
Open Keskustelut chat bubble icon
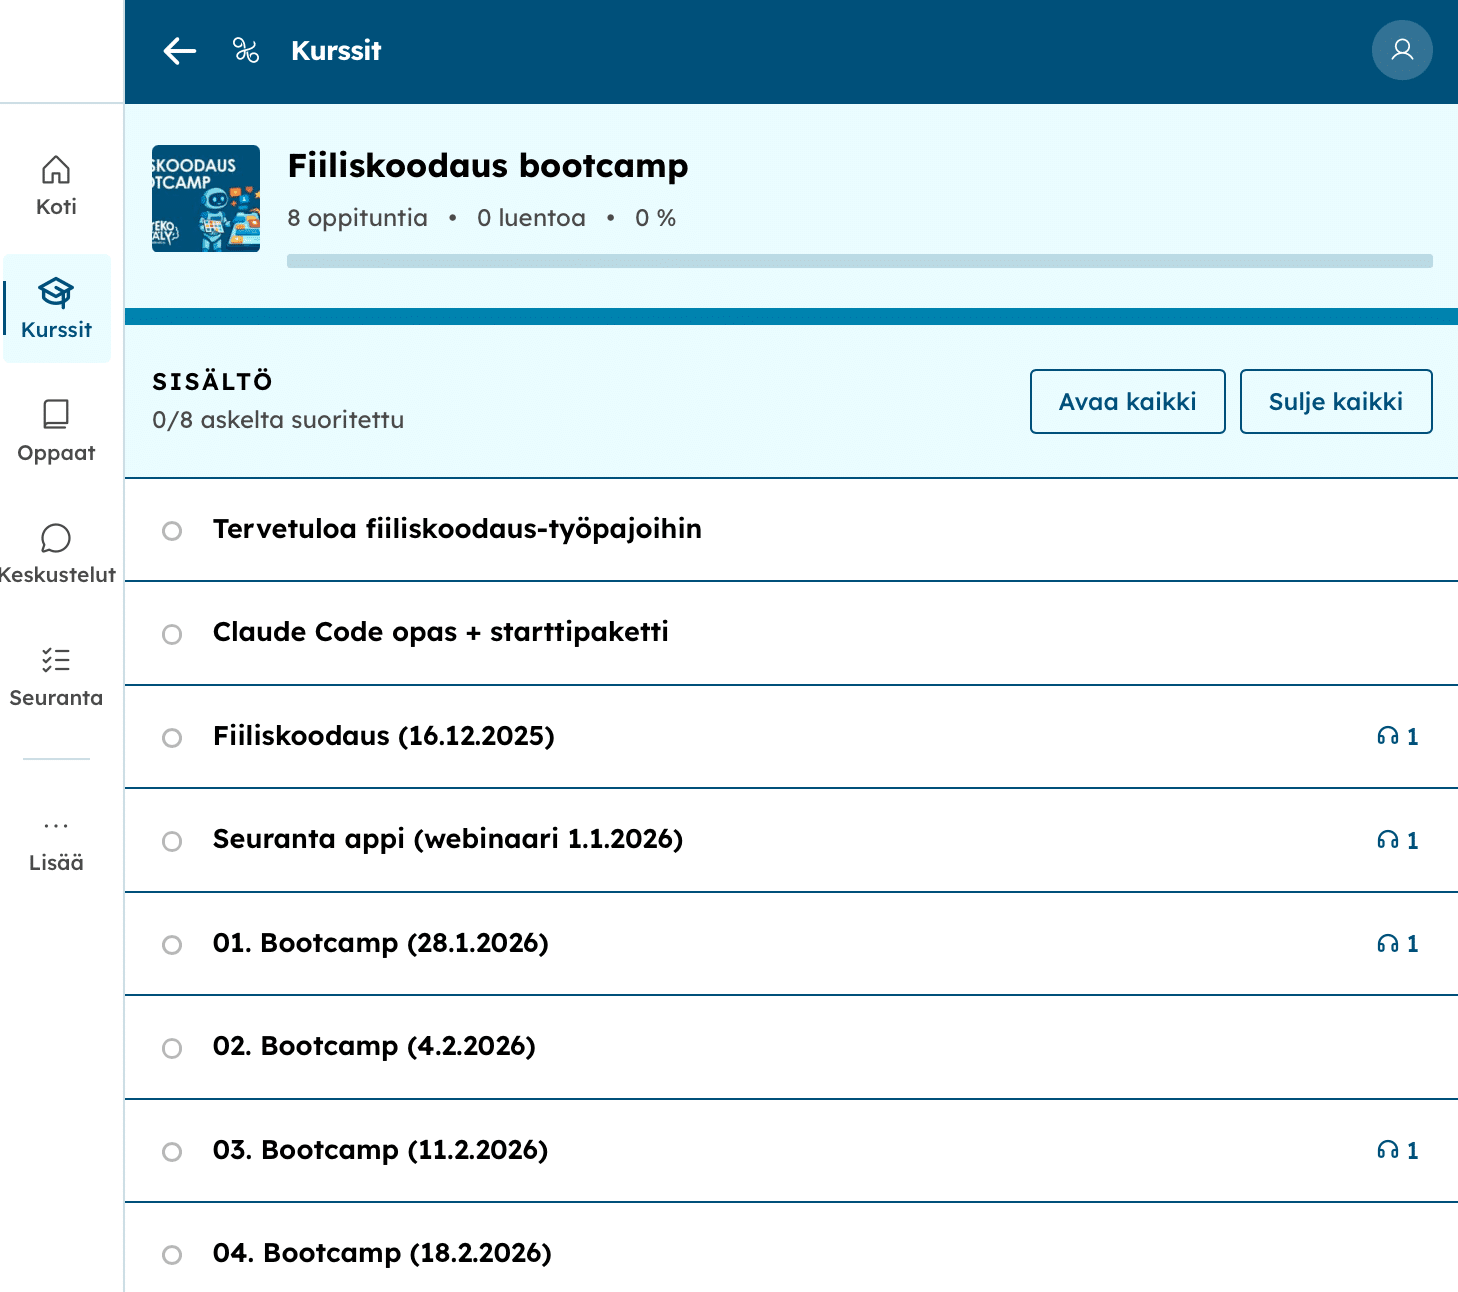click(56, 539)
